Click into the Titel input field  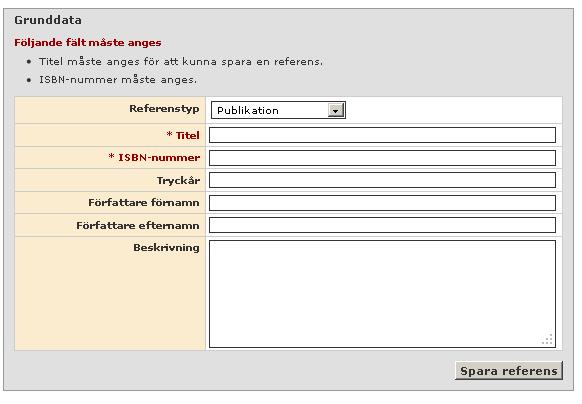pyautogui.click(x=382, y=135)
